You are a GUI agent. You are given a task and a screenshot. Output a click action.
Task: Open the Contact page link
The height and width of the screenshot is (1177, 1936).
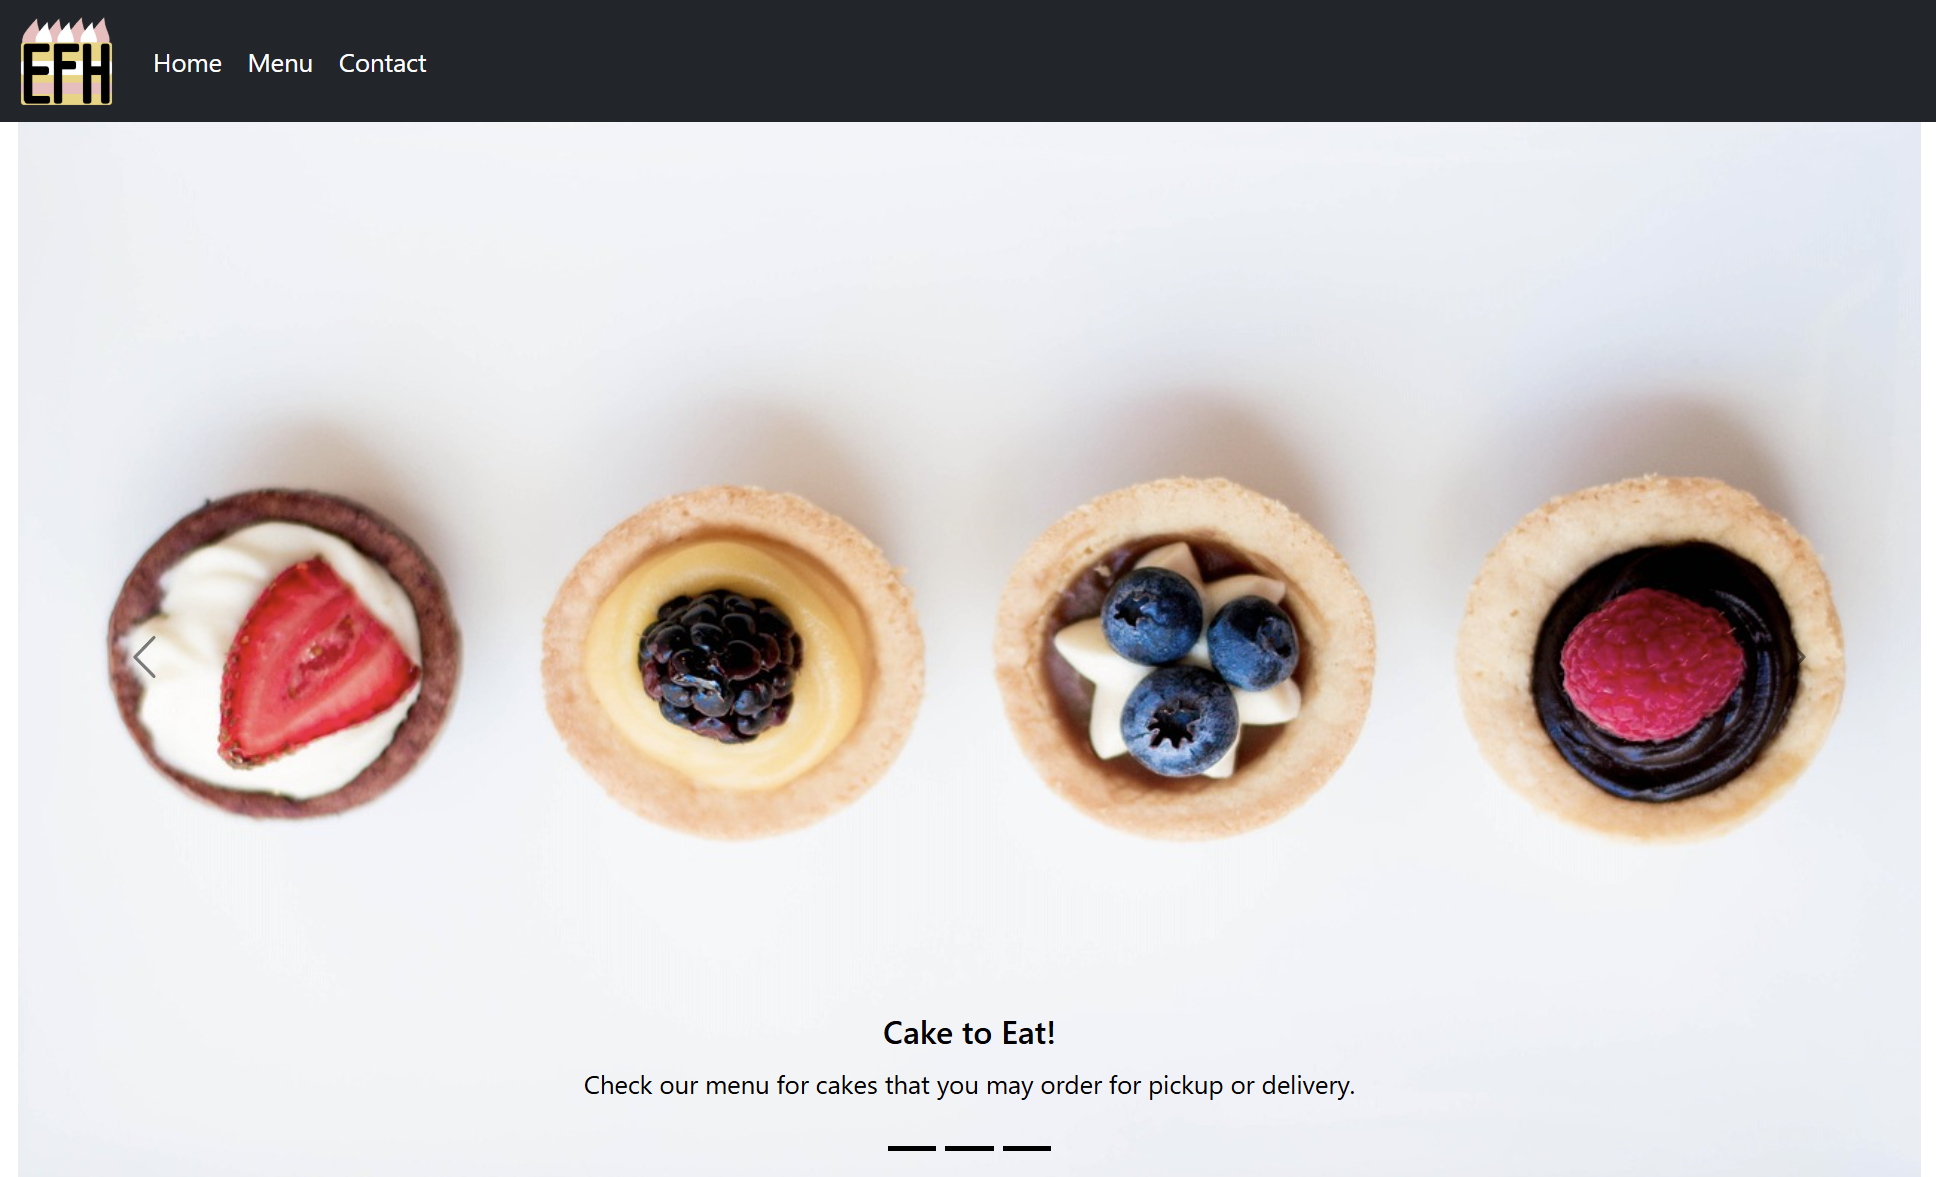click(x=382, y=63)
